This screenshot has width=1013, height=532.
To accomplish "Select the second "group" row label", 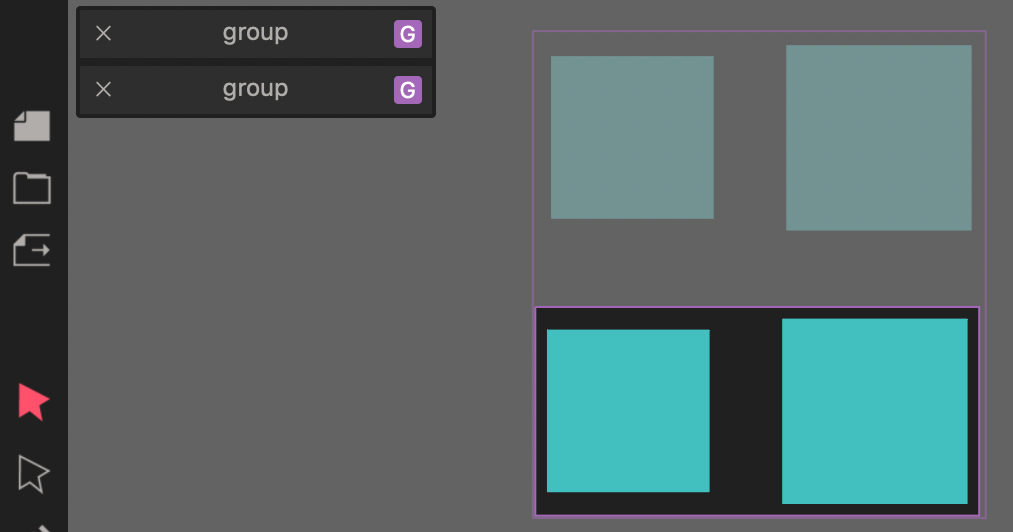I will 255,89.
